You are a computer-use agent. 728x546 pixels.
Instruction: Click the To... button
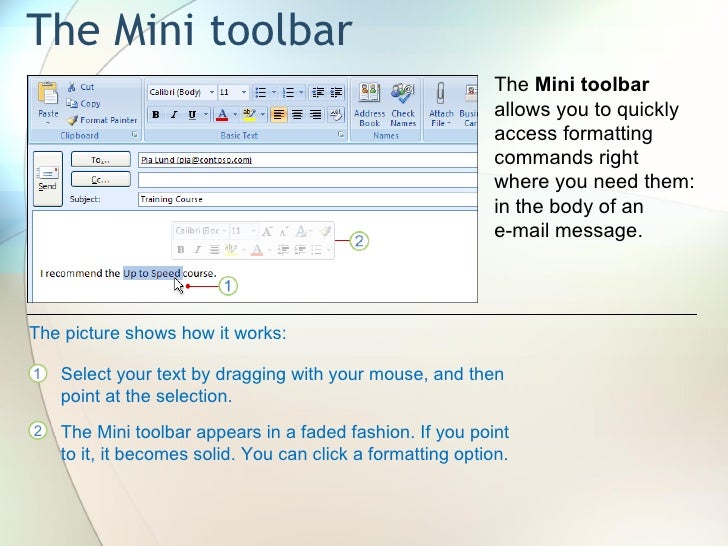(x=101, y=159)
